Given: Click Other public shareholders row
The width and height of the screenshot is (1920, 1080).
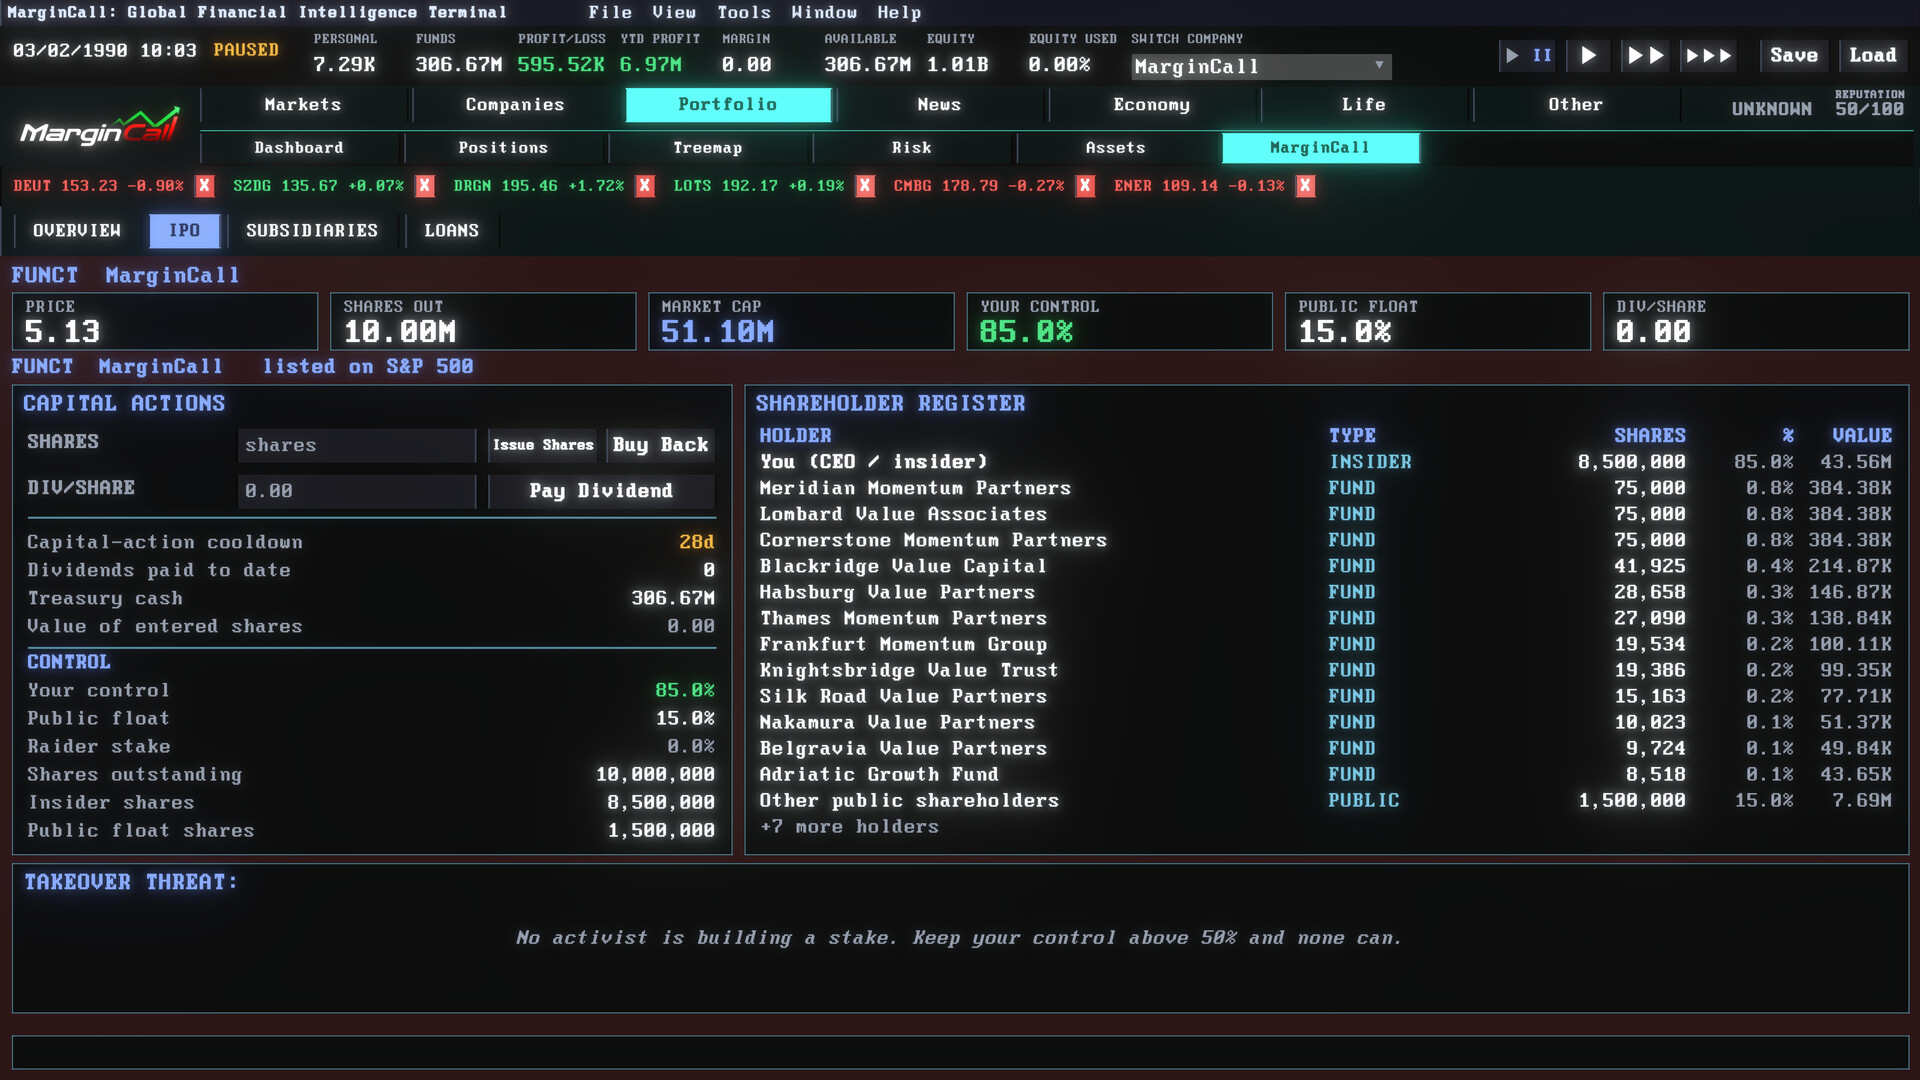Looking at the screenshot, I should [x=1325, y=800].
